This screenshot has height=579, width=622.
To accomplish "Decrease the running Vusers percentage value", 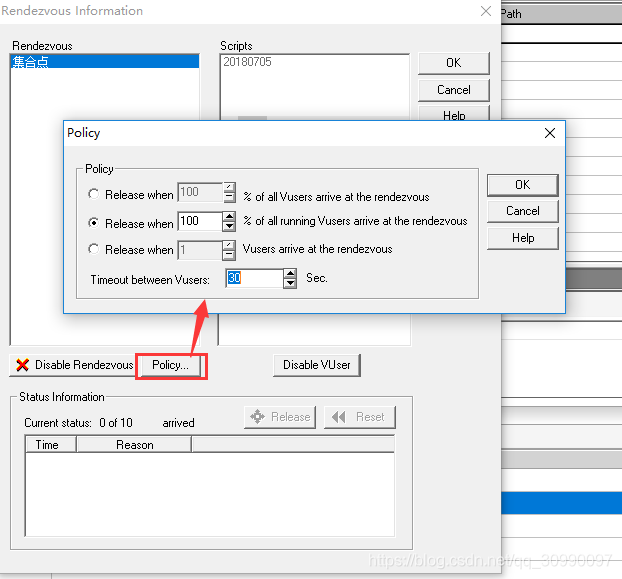I will pos(229,226).
